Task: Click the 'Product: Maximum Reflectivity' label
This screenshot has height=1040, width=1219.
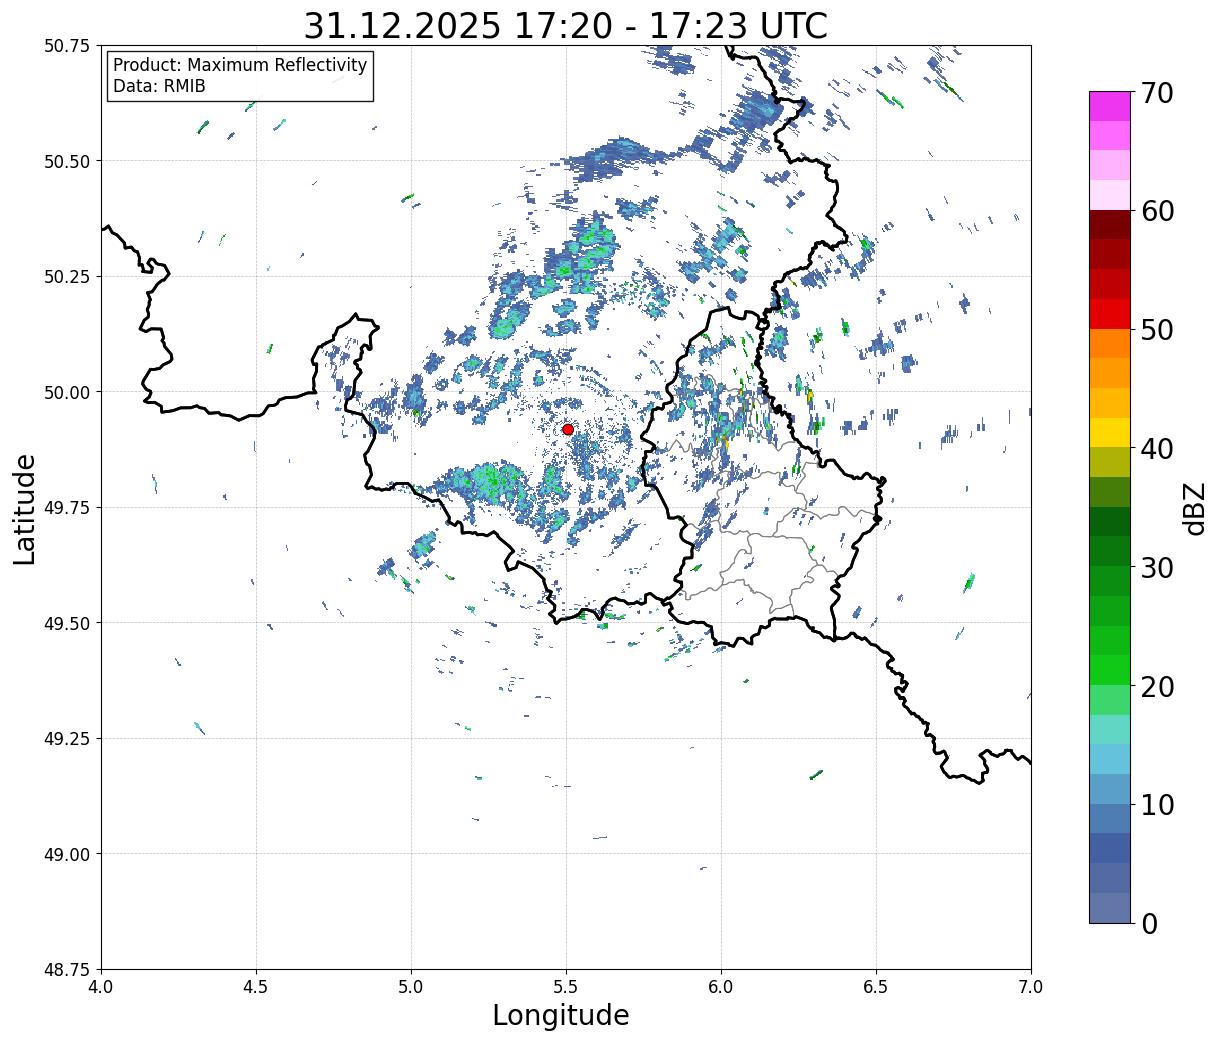Action: coord(240,65)
